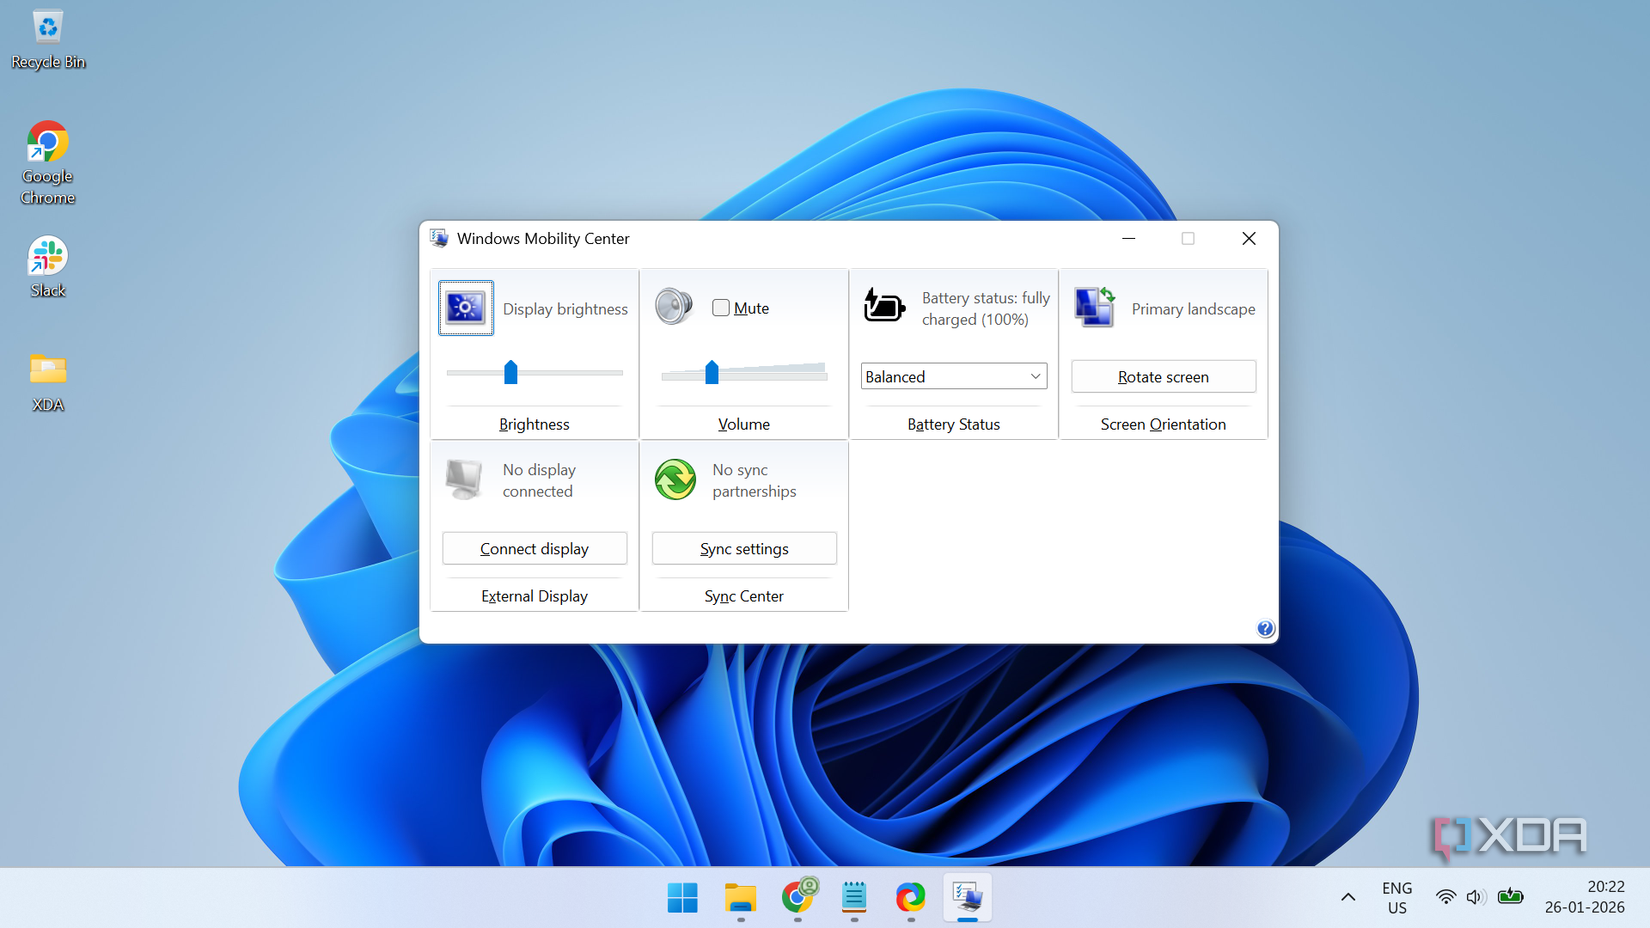Click the 'Primary landscape' text
The height and width of the screenshot is (928, 1650).
1193,309
